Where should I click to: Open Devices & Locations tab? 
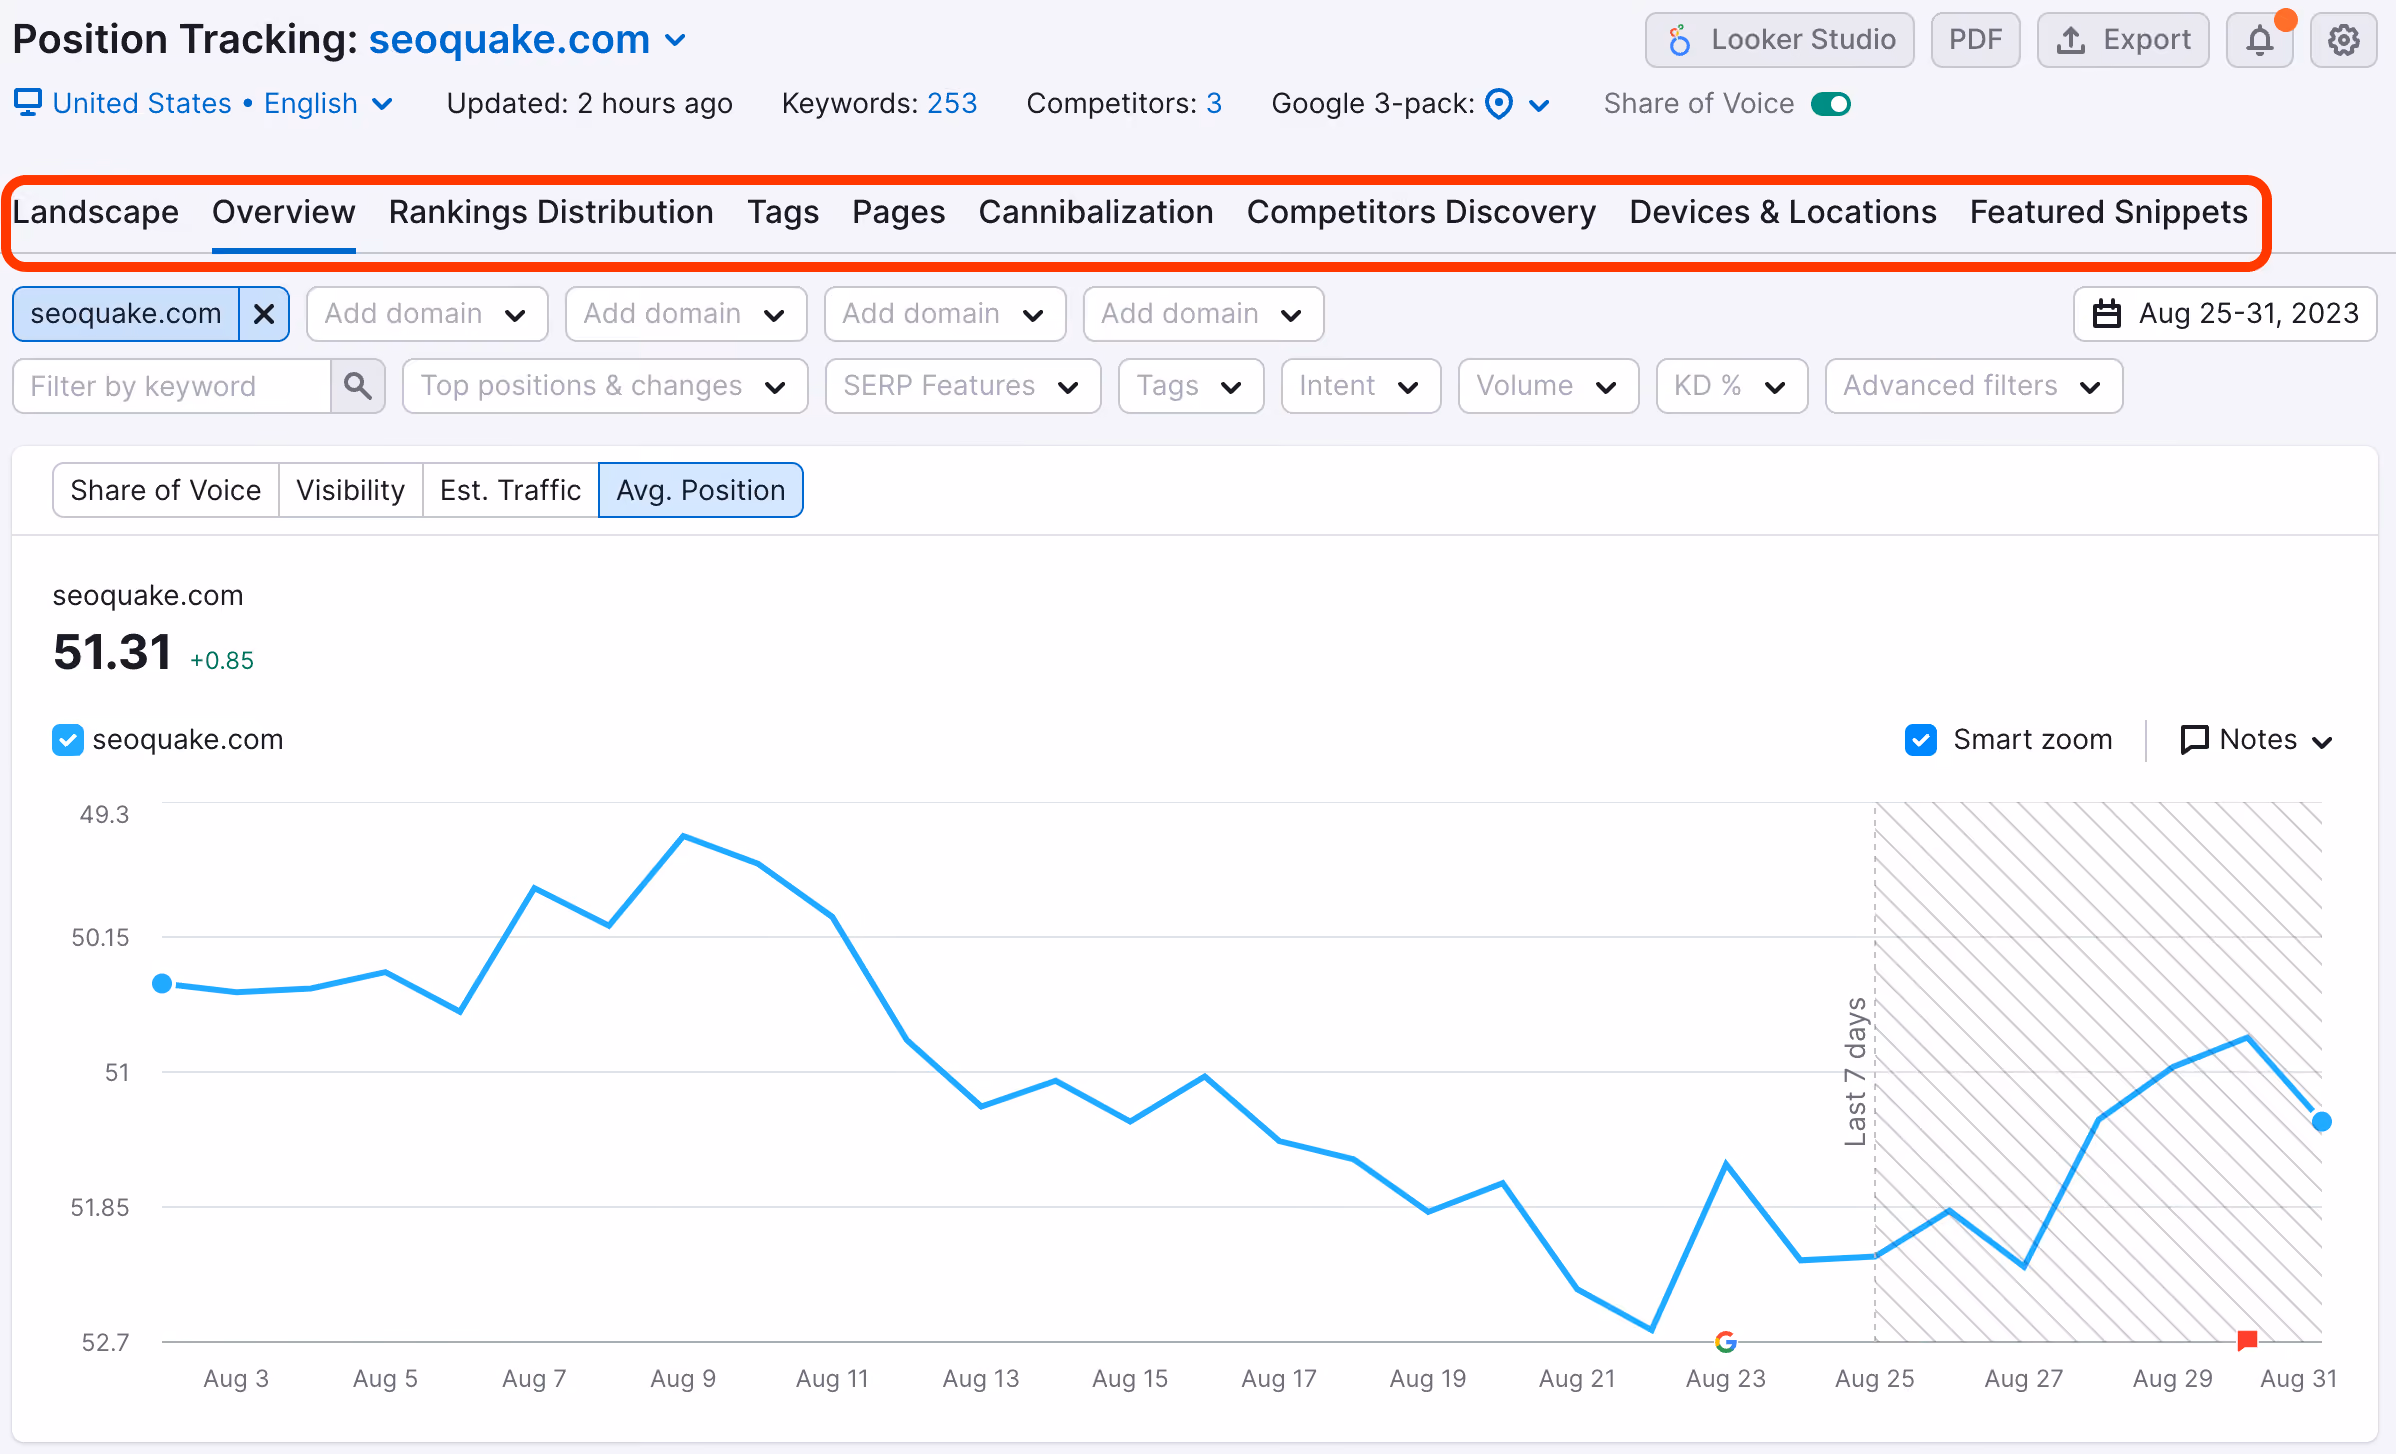coord(1782,212)
